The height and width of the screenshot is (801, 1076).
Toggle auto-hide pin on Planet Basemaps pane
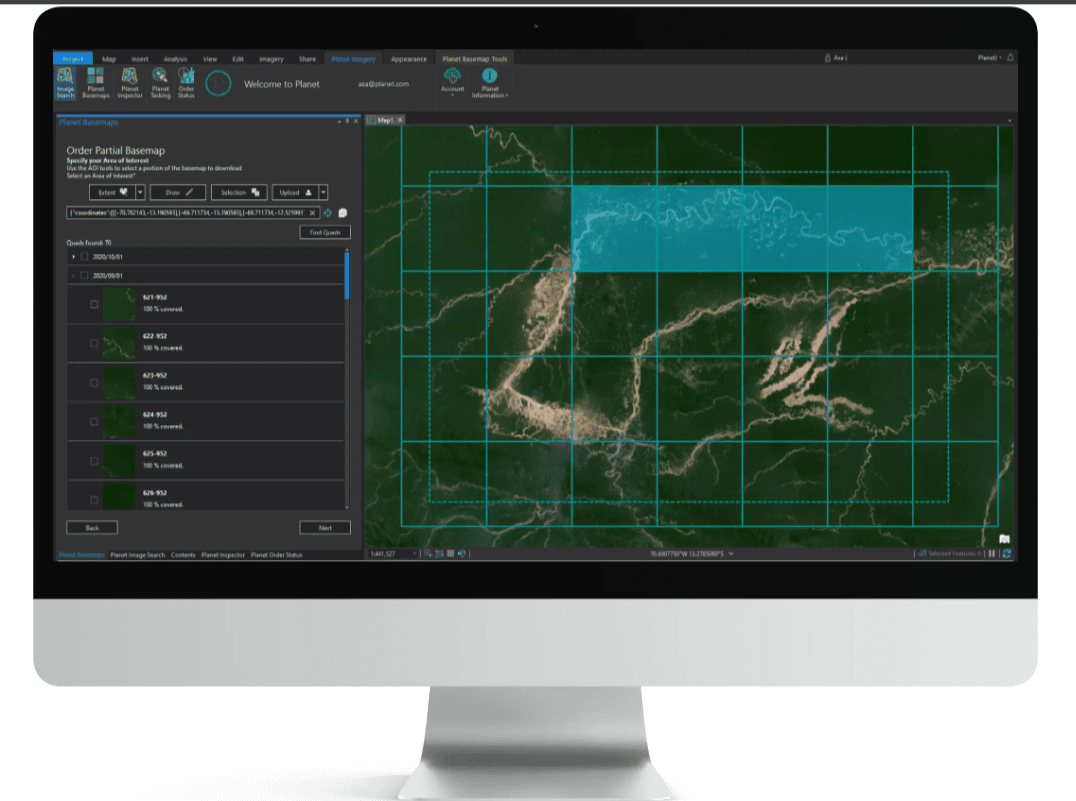coord(347,121)
